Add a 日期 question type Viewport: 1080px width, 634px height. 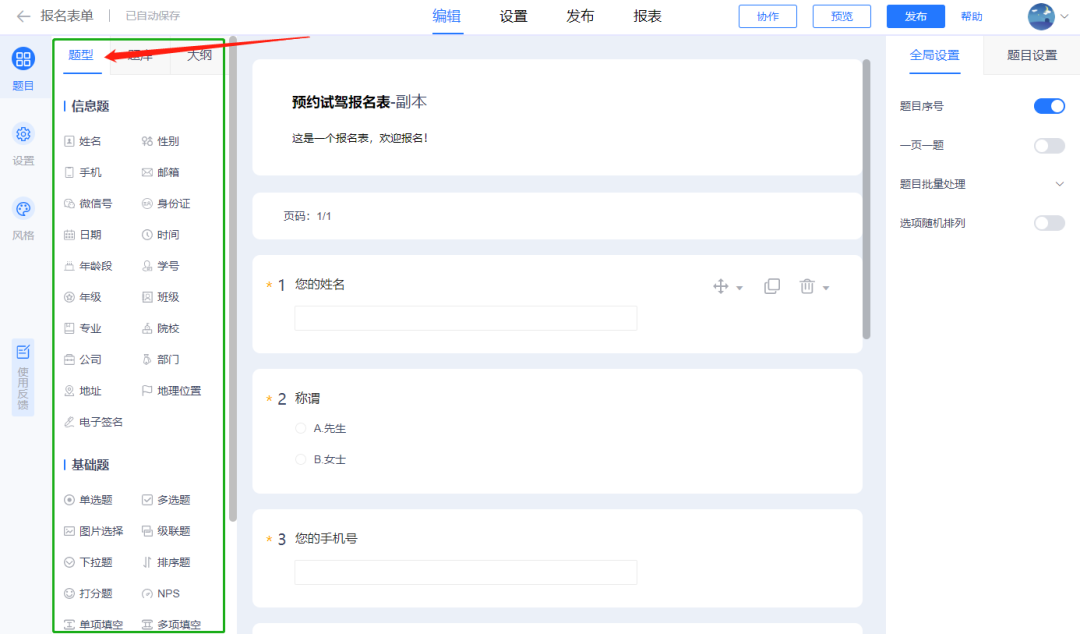(x=83, y=235)
